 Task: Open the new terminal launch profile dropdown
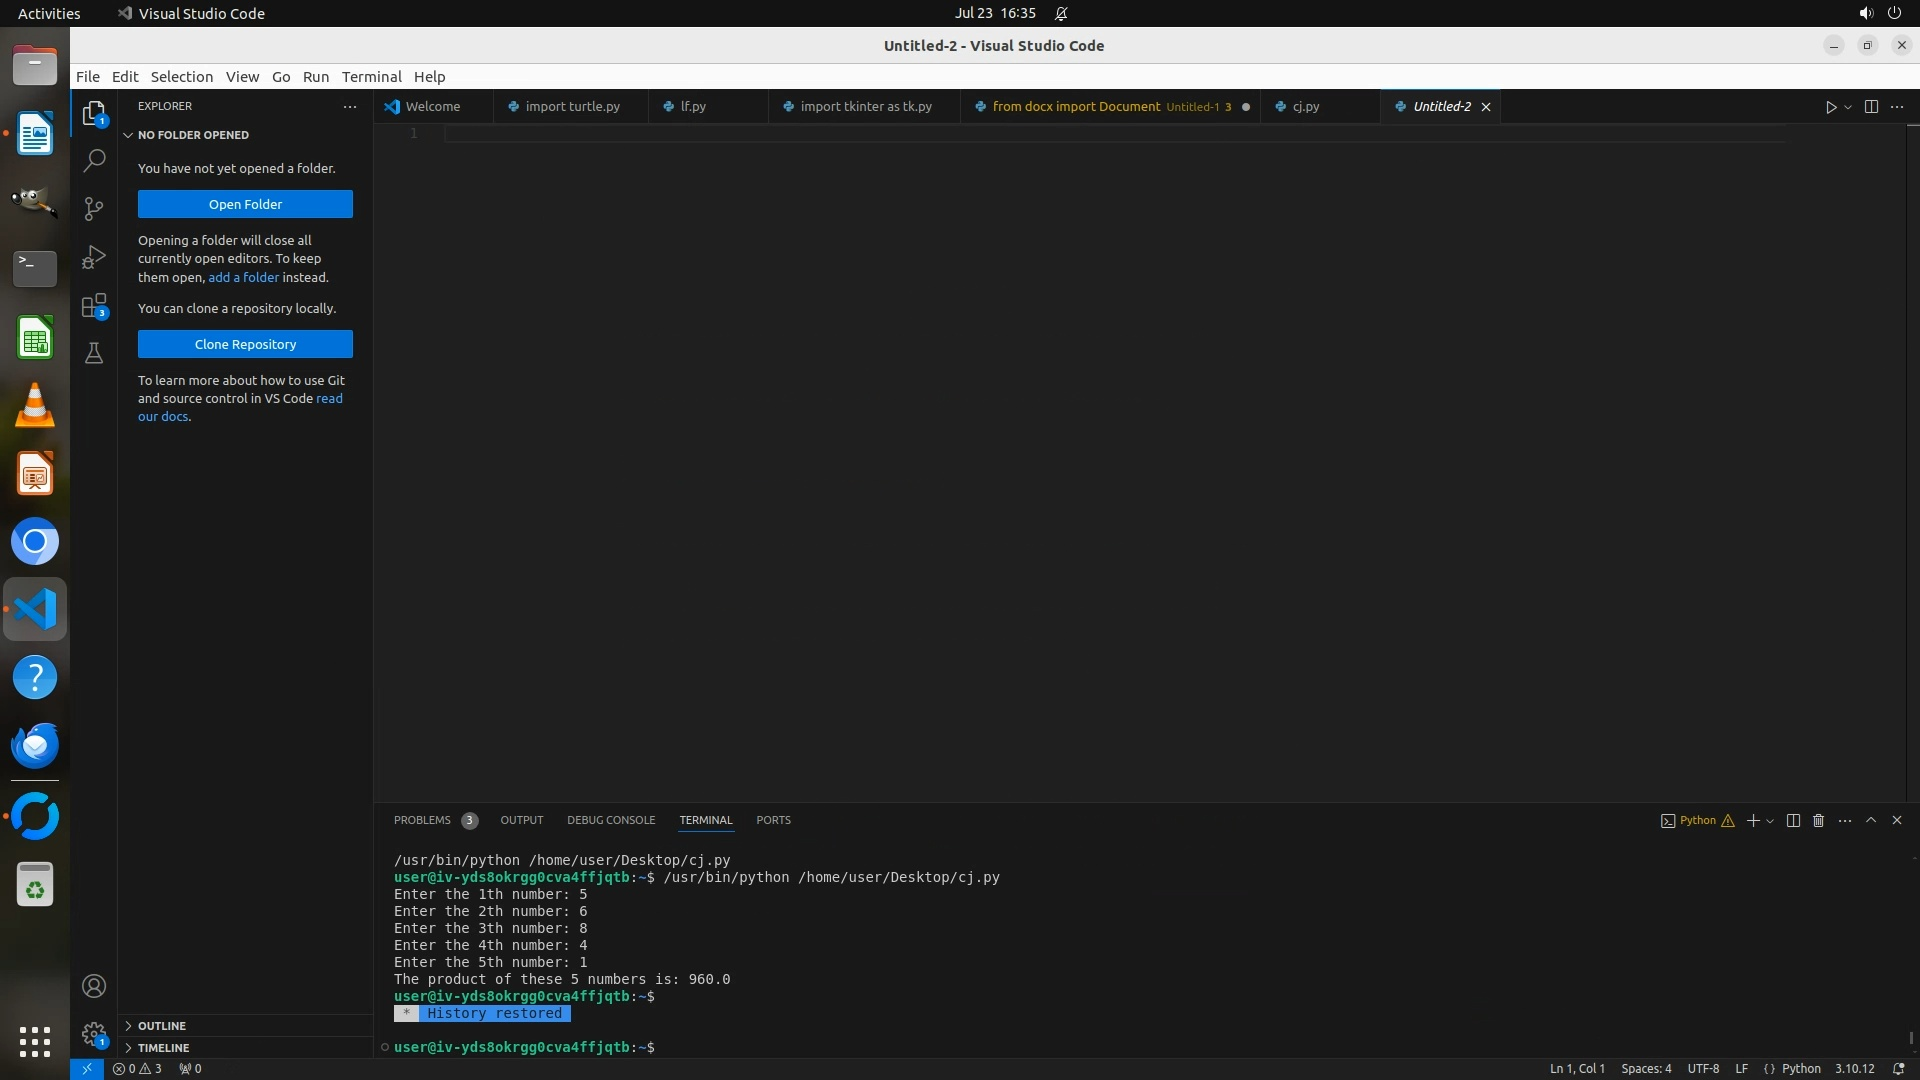1770,821
